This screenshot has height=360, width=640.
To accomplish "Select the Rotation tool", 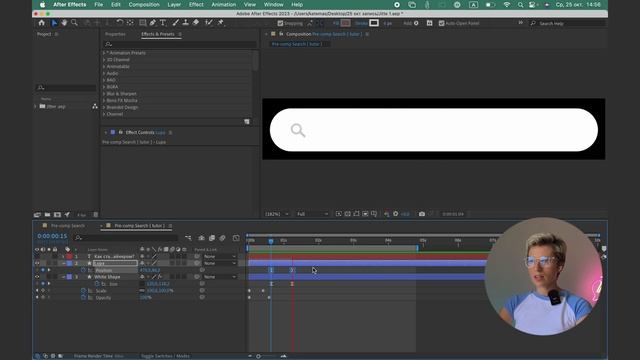I will coord(120,23).
